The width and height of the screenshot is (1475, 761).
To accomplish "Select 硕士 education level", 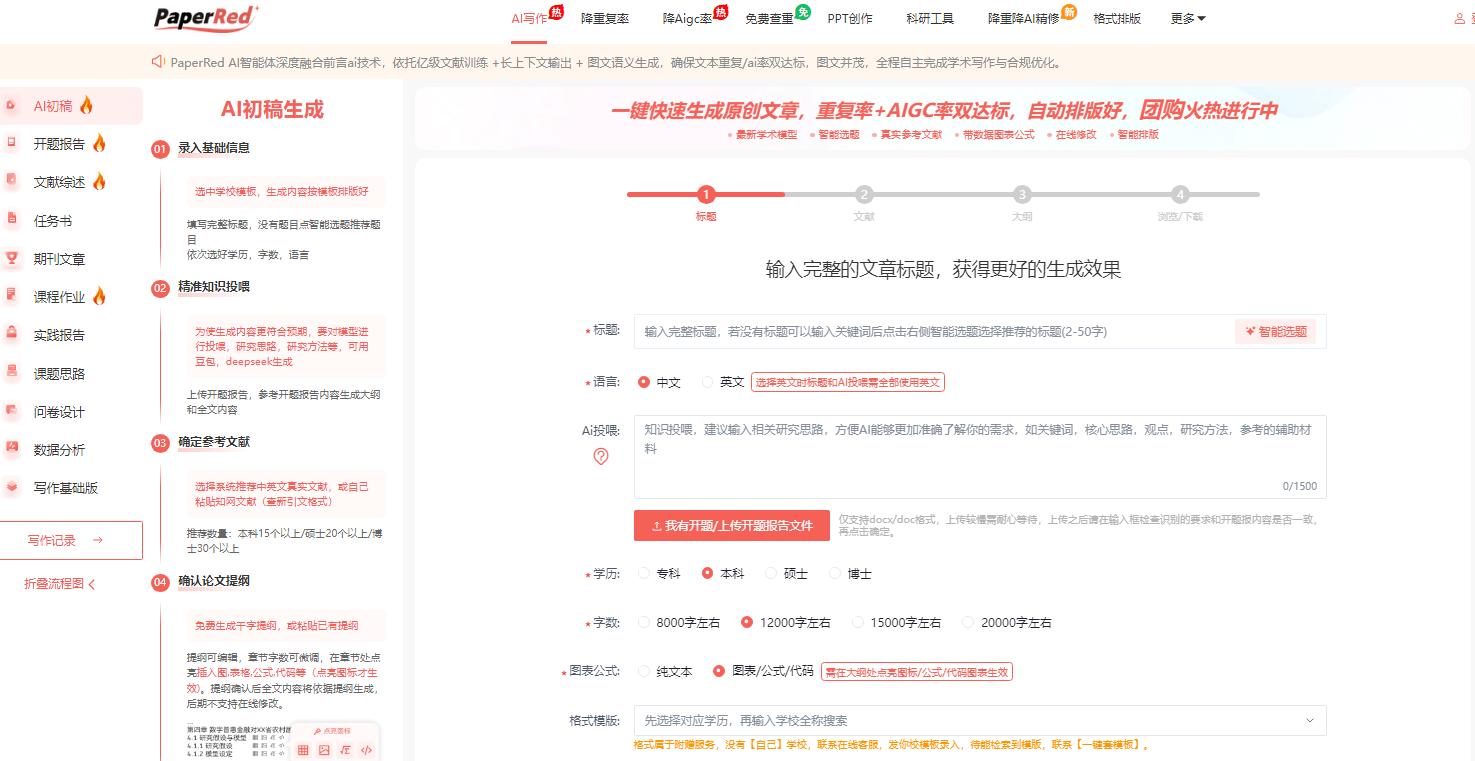I will [771, 573].
